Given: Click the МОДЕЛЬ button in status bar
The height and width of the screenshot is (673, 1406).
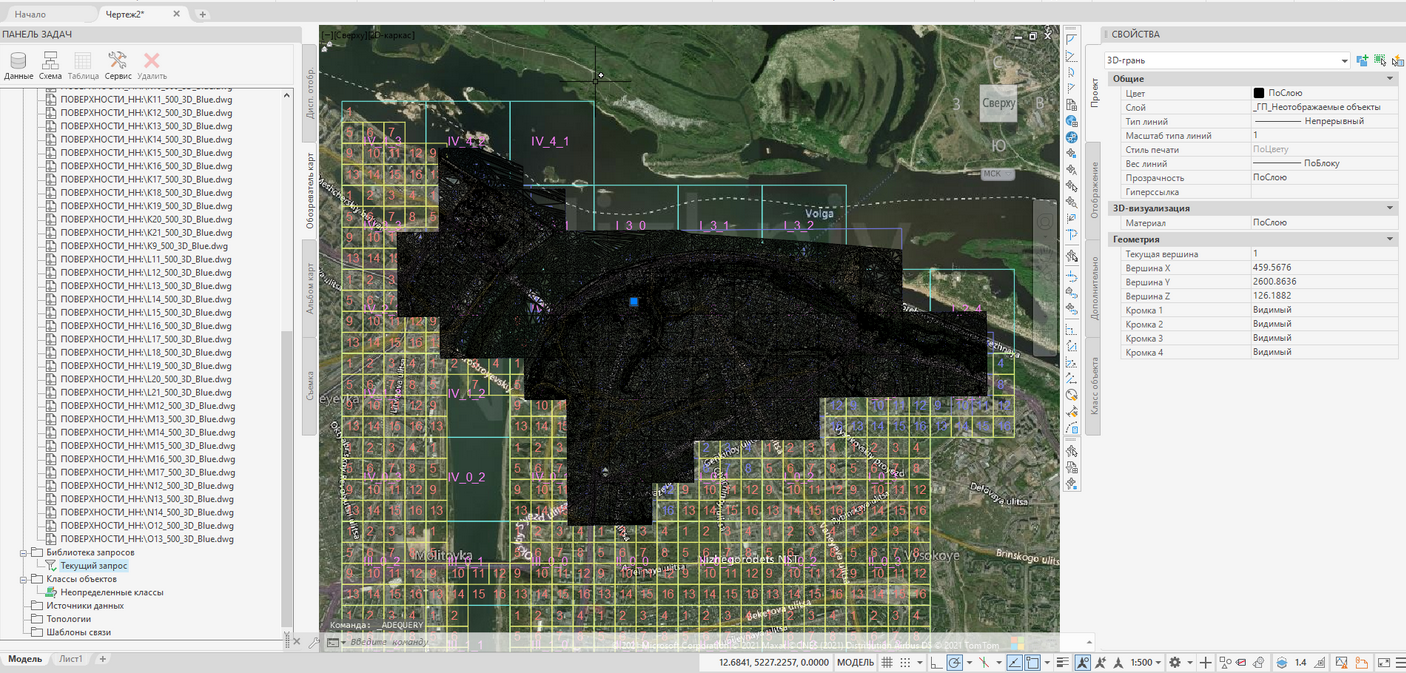Looking at the screenshot, I should click(855, 663).
